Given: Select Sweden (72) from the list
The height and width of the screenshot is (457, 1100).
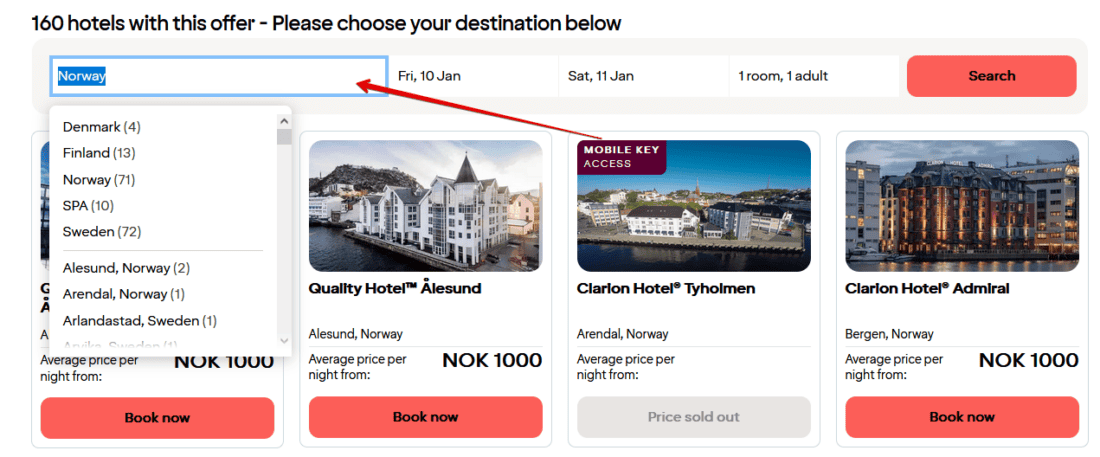Looking at the screenshot, I should [x=101, y=232].
